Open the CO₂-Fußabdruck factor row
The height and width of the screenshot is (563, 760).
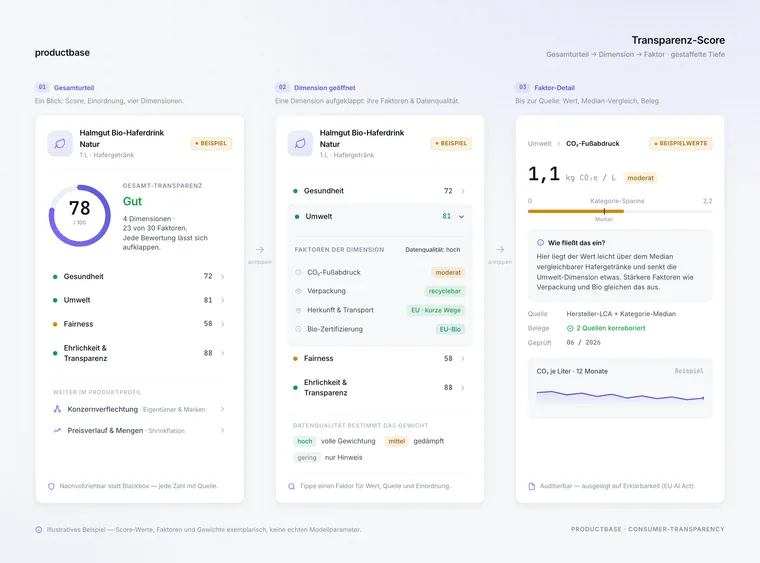(380, 272)
